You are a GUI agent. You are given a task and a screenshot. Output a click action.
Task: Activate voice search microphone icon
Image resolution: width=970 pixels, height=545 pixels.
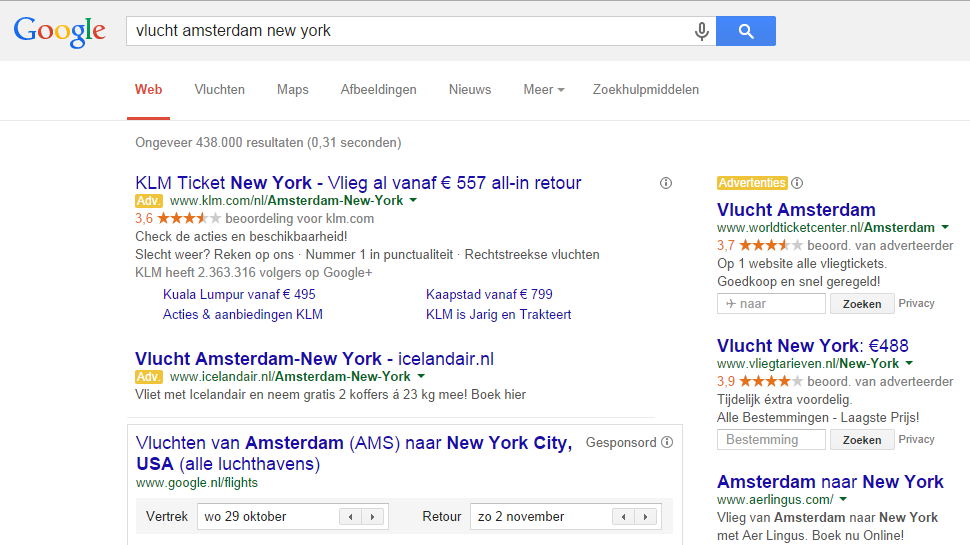tap(702, 31)
